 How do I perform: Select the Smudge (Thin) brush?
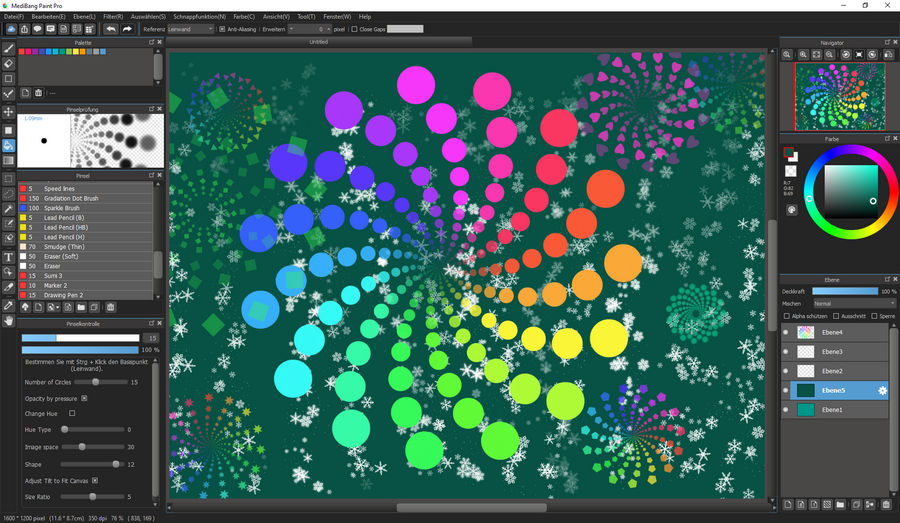tap(86, 246)
